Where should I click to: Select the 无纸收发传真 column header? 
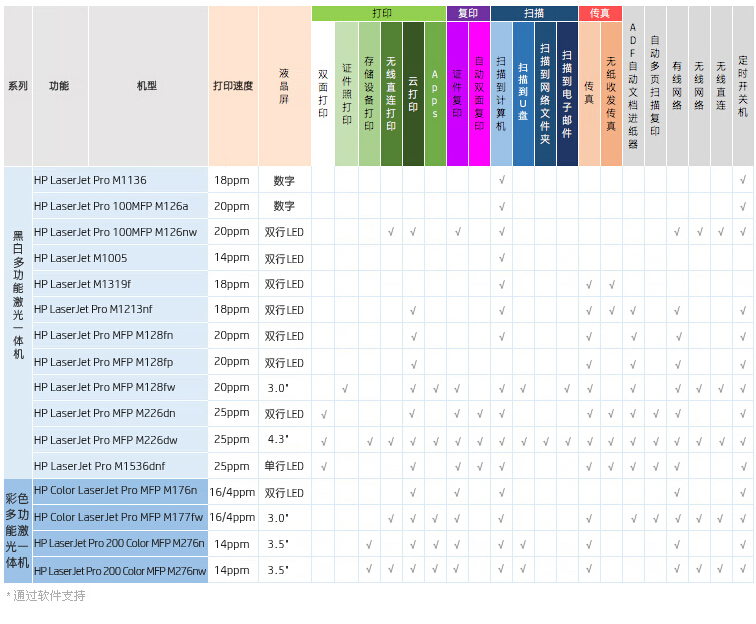pos(611,94)
